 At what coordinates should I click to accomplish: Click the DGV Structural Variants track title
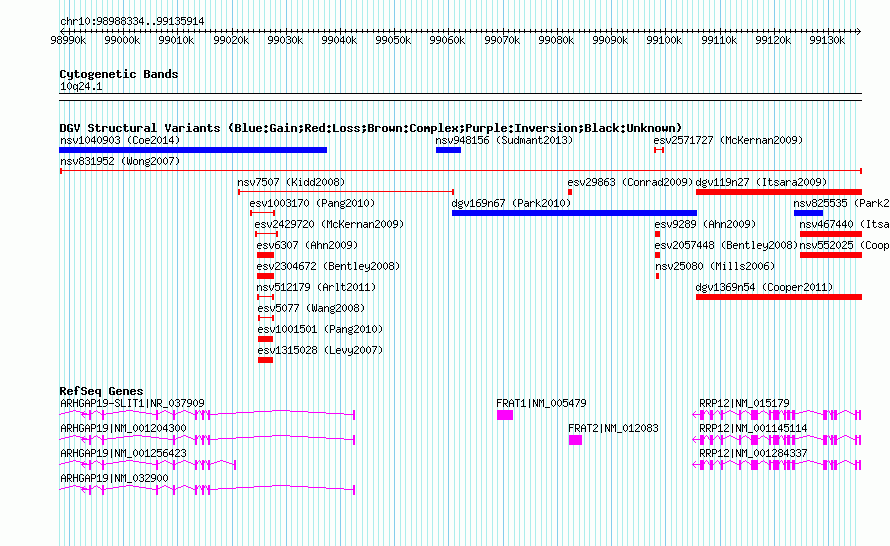coord(370,128)
